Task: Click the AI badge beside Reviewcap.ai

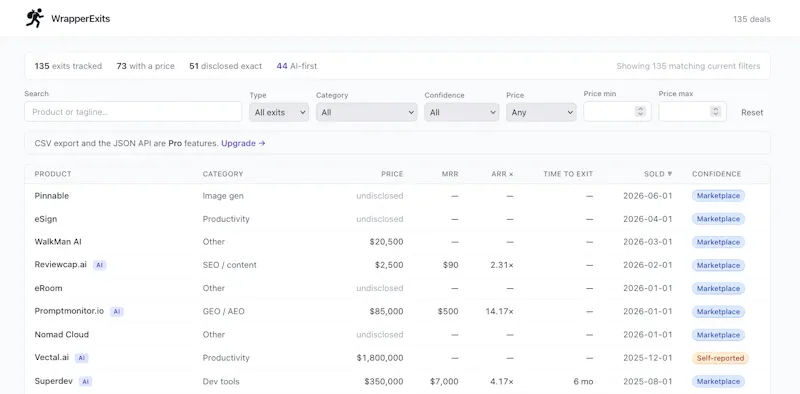Action: tap(99, 265)
